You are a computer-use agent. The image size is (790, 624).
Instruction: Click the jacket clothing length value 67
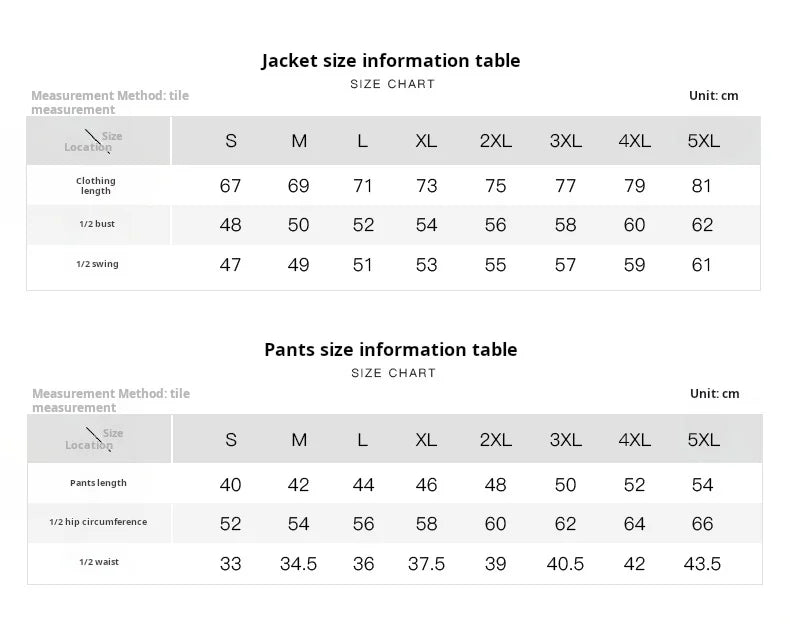pyautogui.click(x=230, y=186)
